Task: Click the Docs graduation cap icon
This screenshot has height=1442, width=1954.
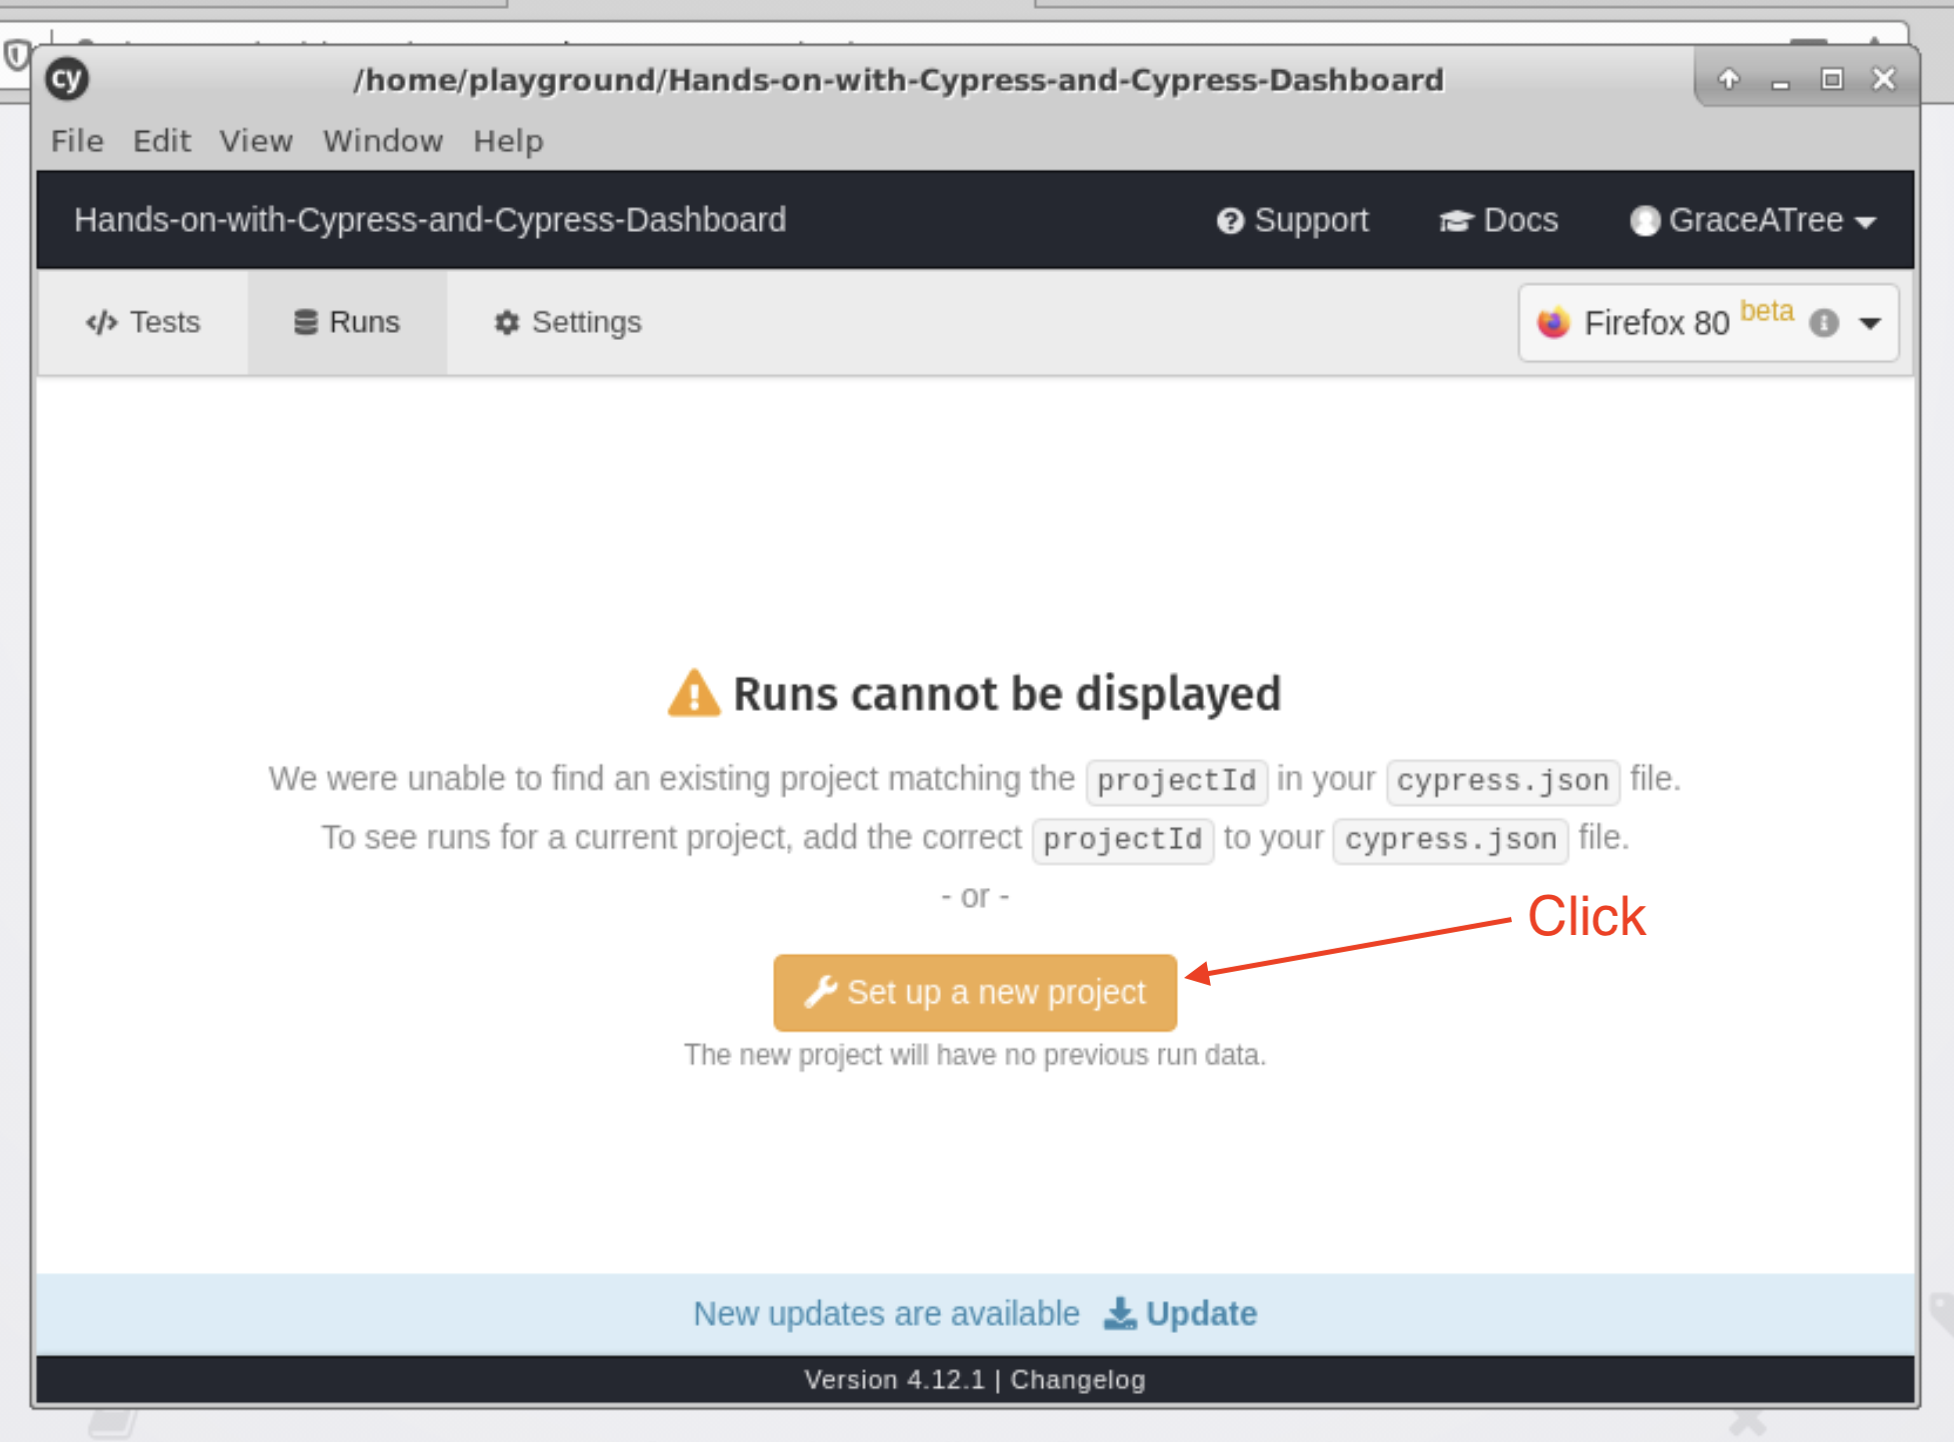Action: point(1456,221)
